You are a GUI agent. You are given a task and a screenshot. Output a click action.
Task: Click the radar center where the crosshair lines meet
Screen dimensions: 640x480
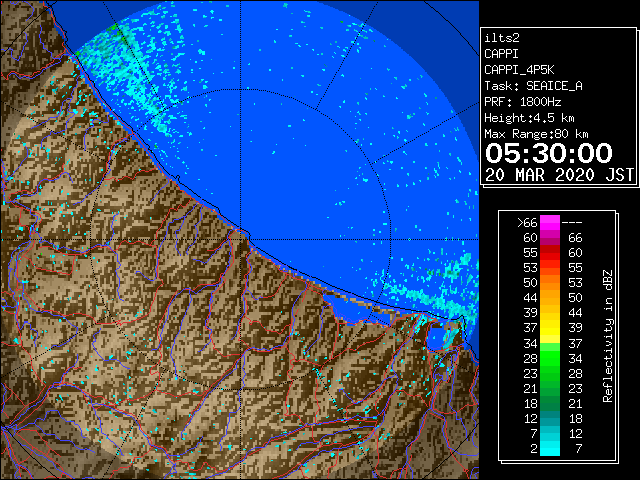241,240
